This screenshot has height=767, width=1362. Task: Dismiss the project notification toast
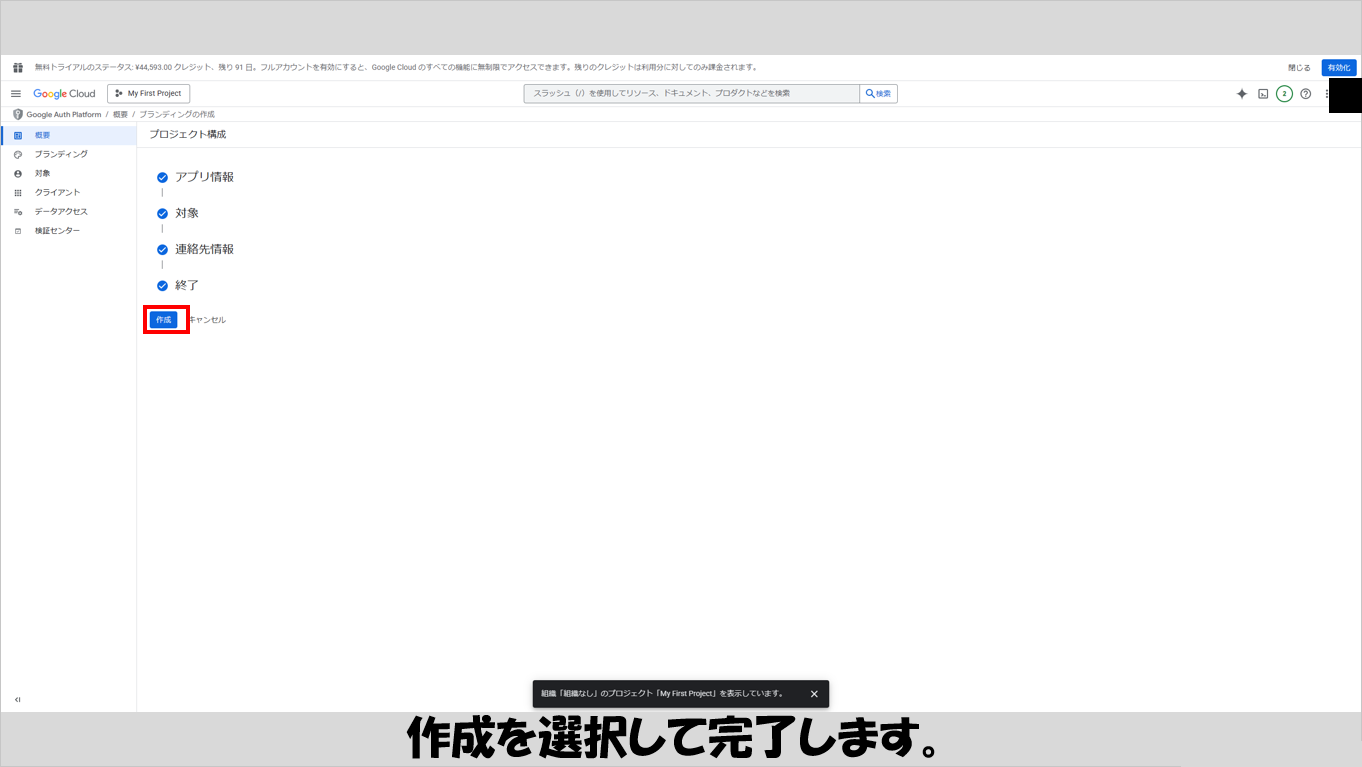pos(814,694)
